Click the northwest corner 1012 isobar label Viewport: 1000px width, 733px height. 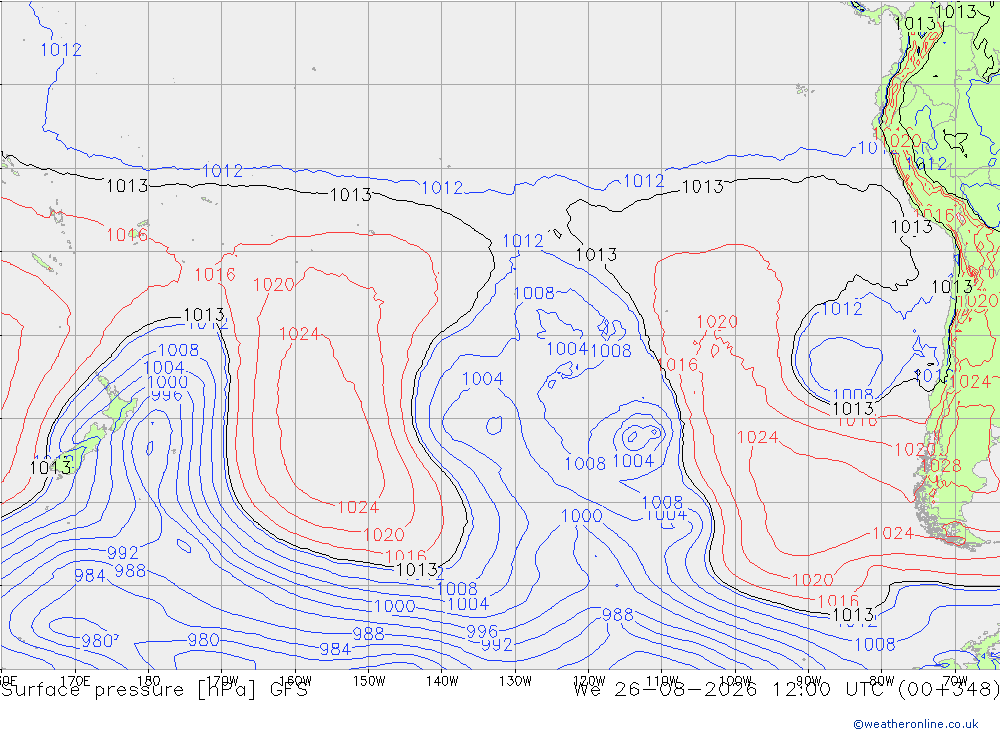coord(61,49)
